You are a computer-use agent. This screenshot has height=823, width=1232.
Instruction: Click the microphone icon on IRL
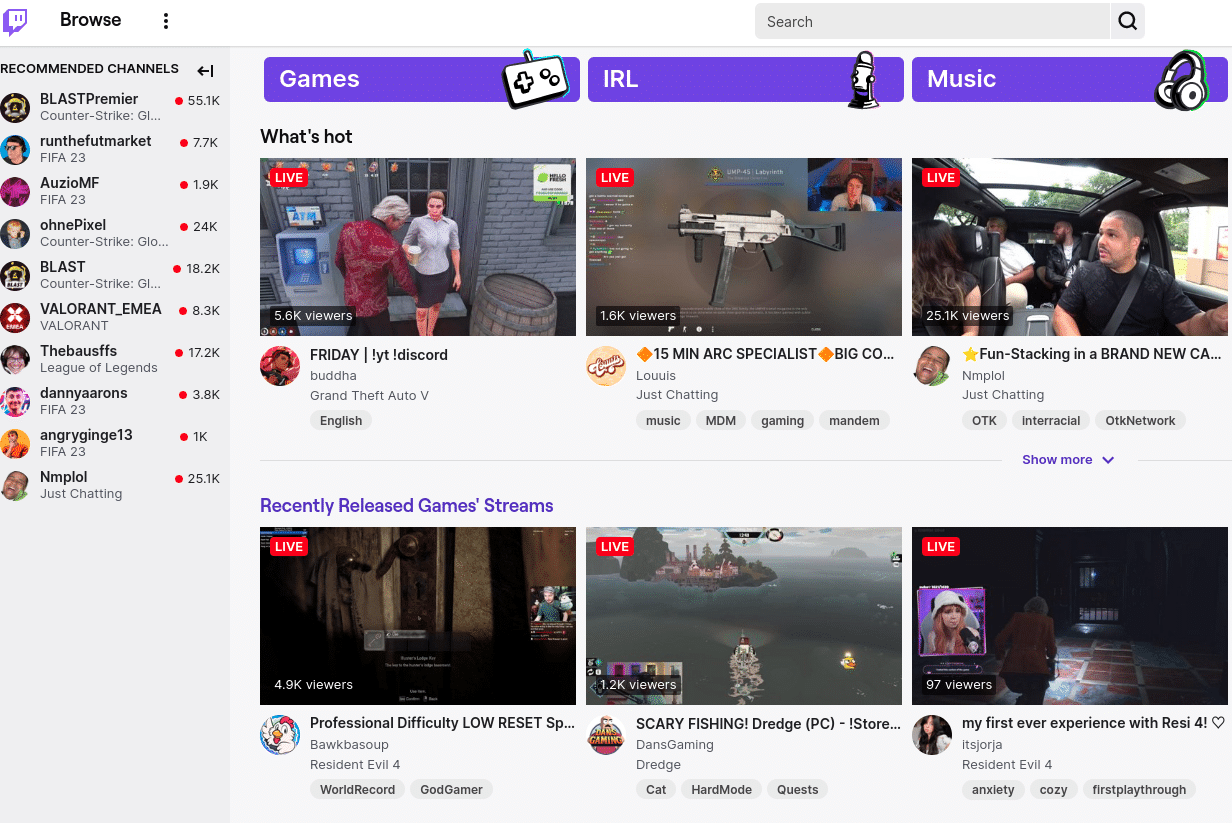(x=863, y=80)
